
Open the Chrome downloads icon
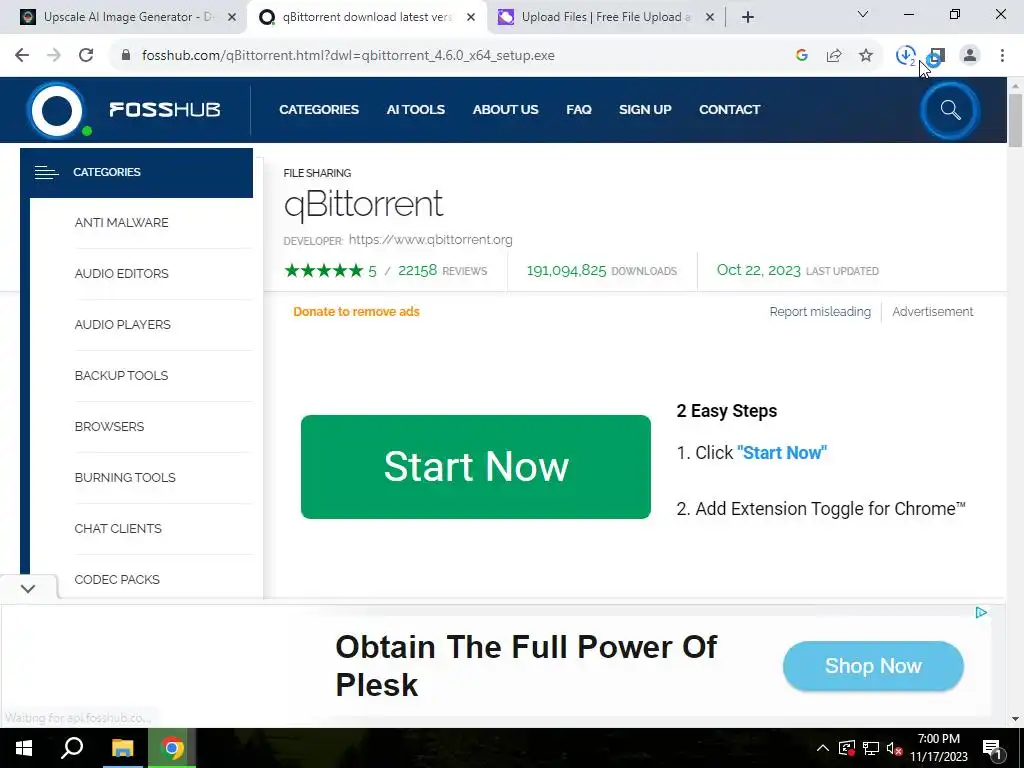(x=906, y=56)
